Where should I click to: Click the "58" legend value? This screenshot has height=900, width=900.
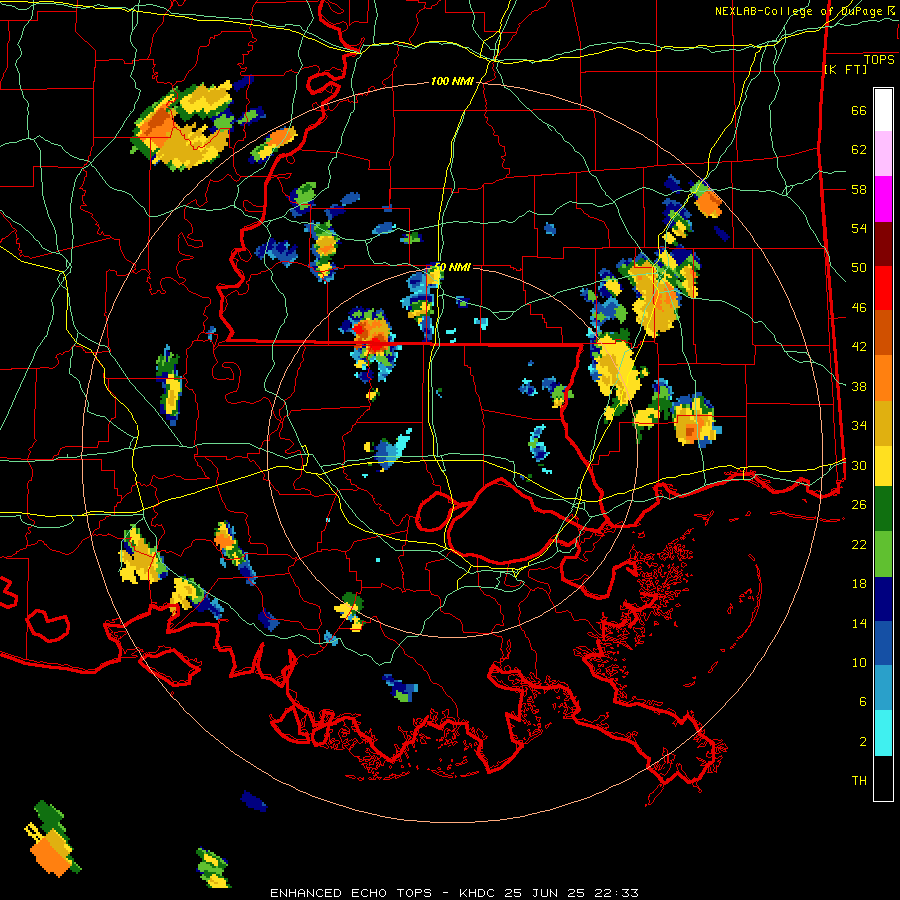[859, 189]
